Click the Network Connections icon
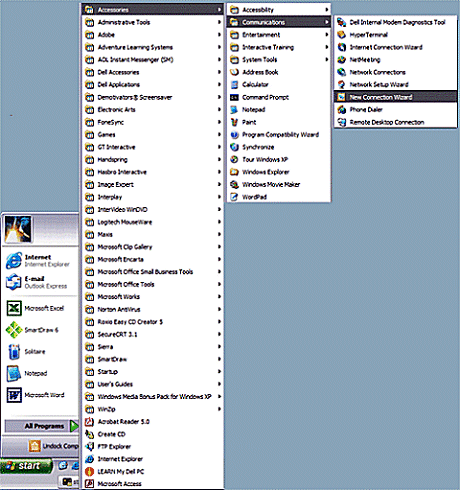The width and height of the screenshot is (460, 490). tap(341, 72)
